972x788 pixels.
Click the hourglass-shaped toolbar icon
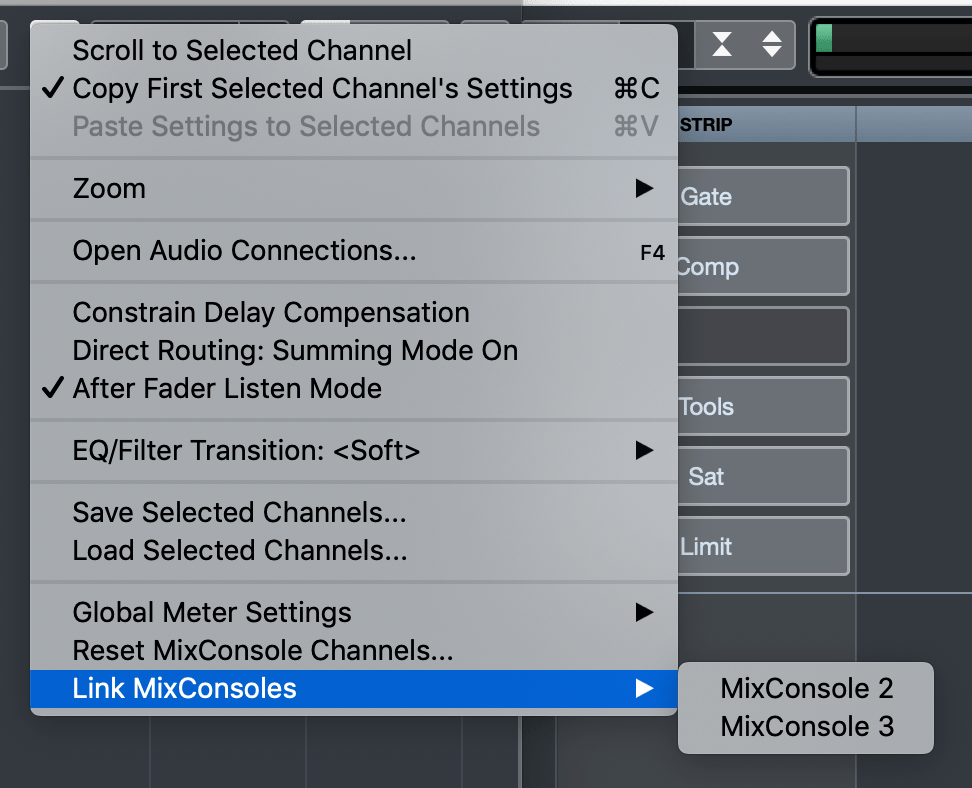point(723,45)
